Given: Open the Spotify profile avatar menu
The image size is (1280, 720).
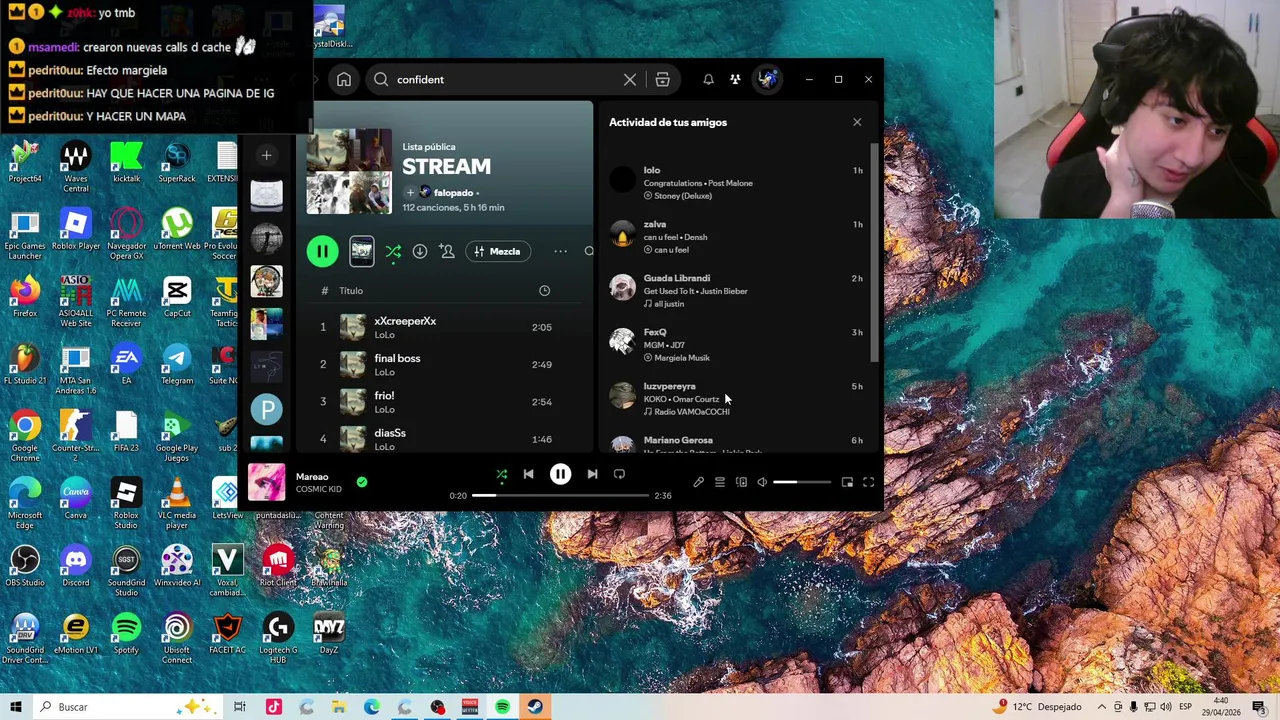Looking at the screenshot, I should (x=767, y=79).
